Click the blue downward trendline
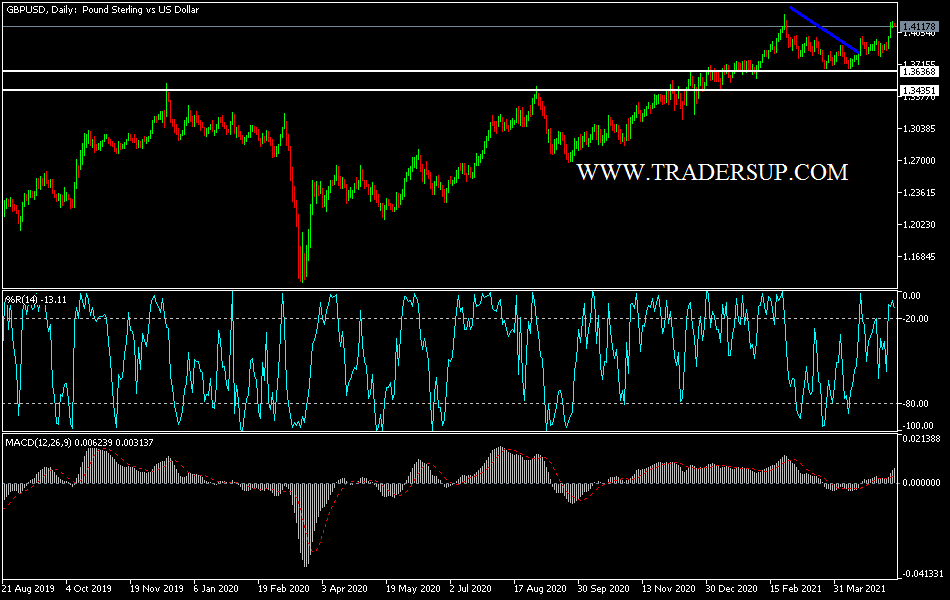The image size is (950, 600). [825, 30]
